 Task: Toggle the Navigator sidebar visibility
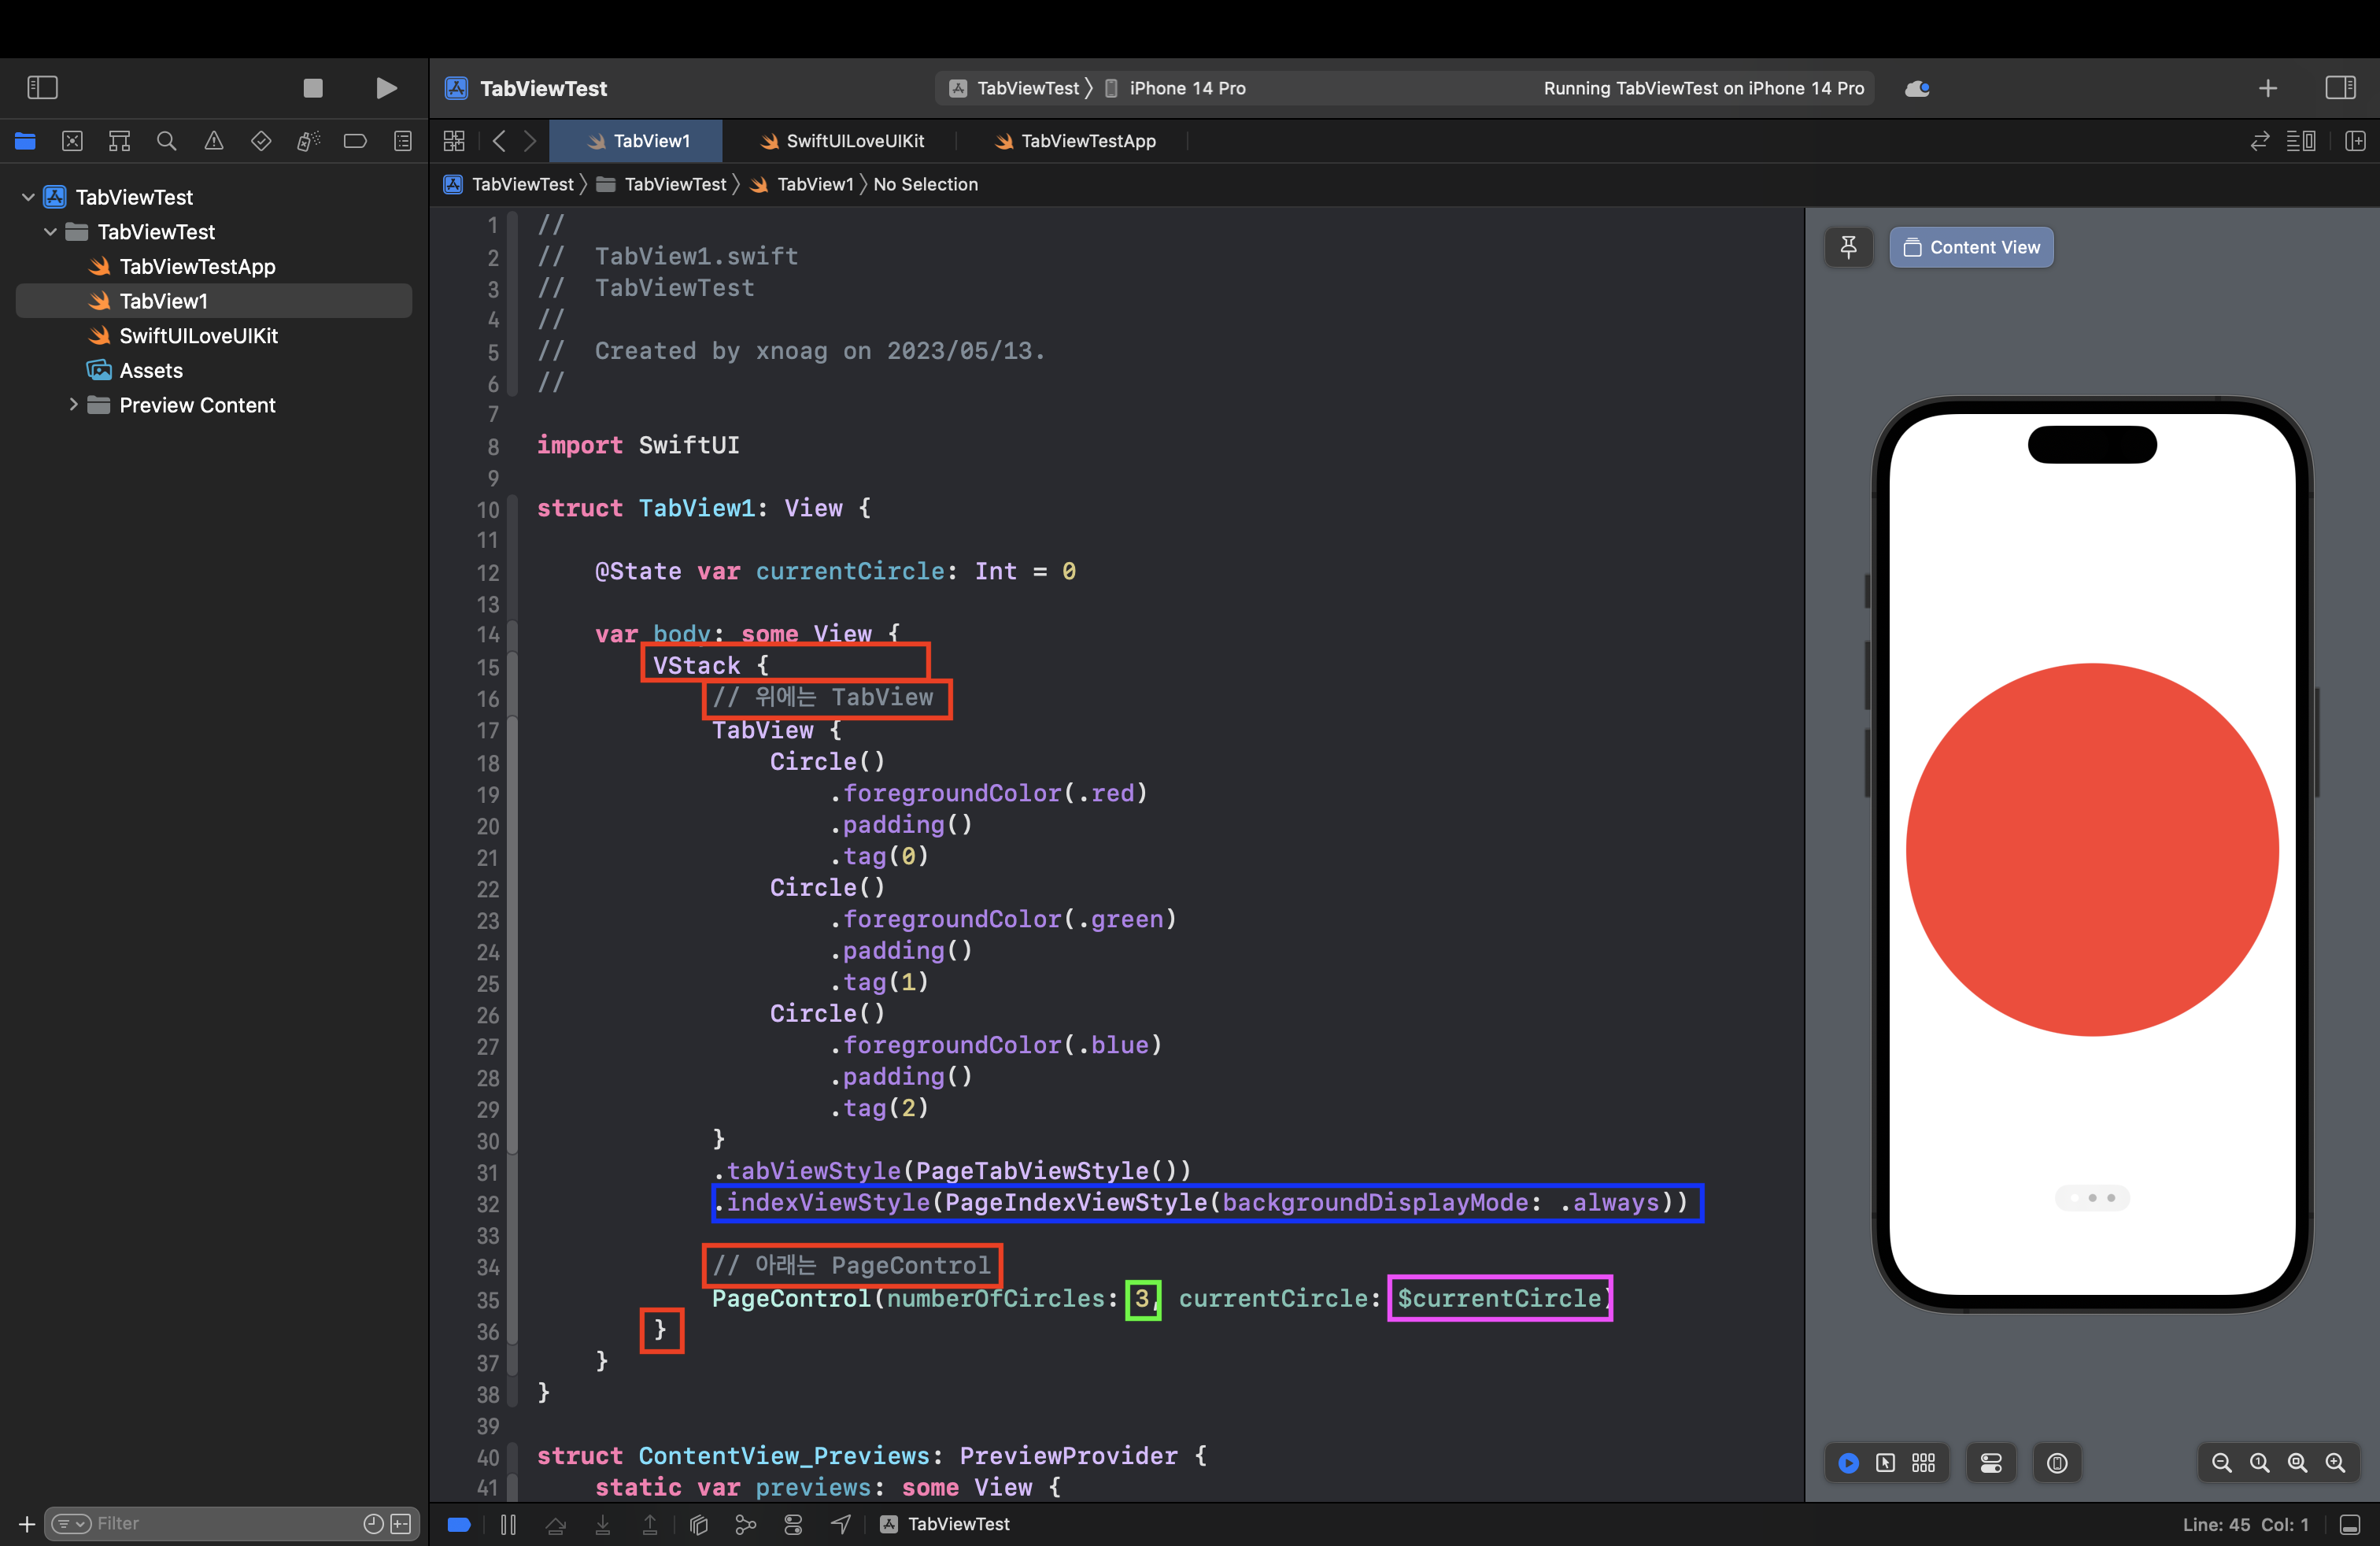click(42, 88)
